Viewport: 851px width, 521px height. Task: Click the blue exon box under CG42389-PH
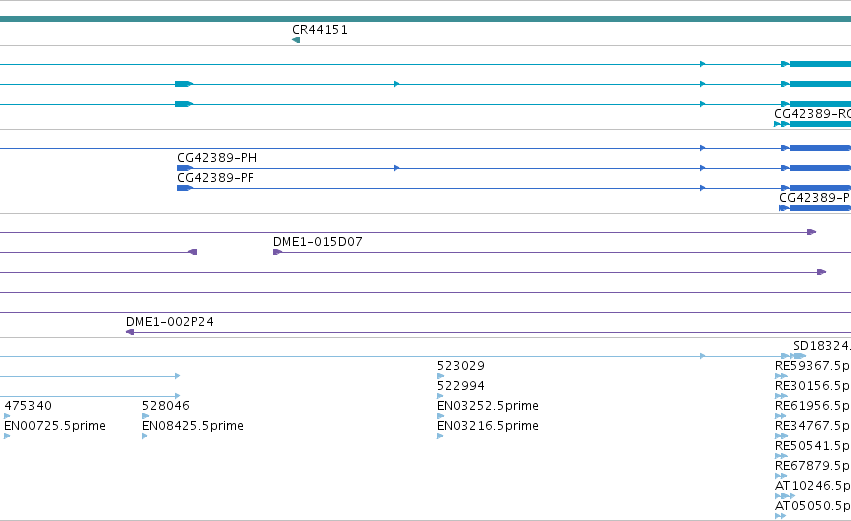click(185, 168)
